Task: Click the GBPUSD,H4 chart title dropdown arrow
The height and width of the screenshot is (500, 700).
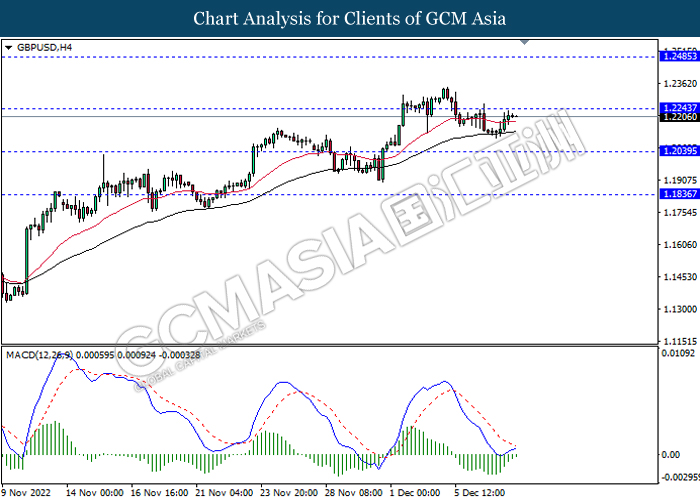Action: point(8,48)
